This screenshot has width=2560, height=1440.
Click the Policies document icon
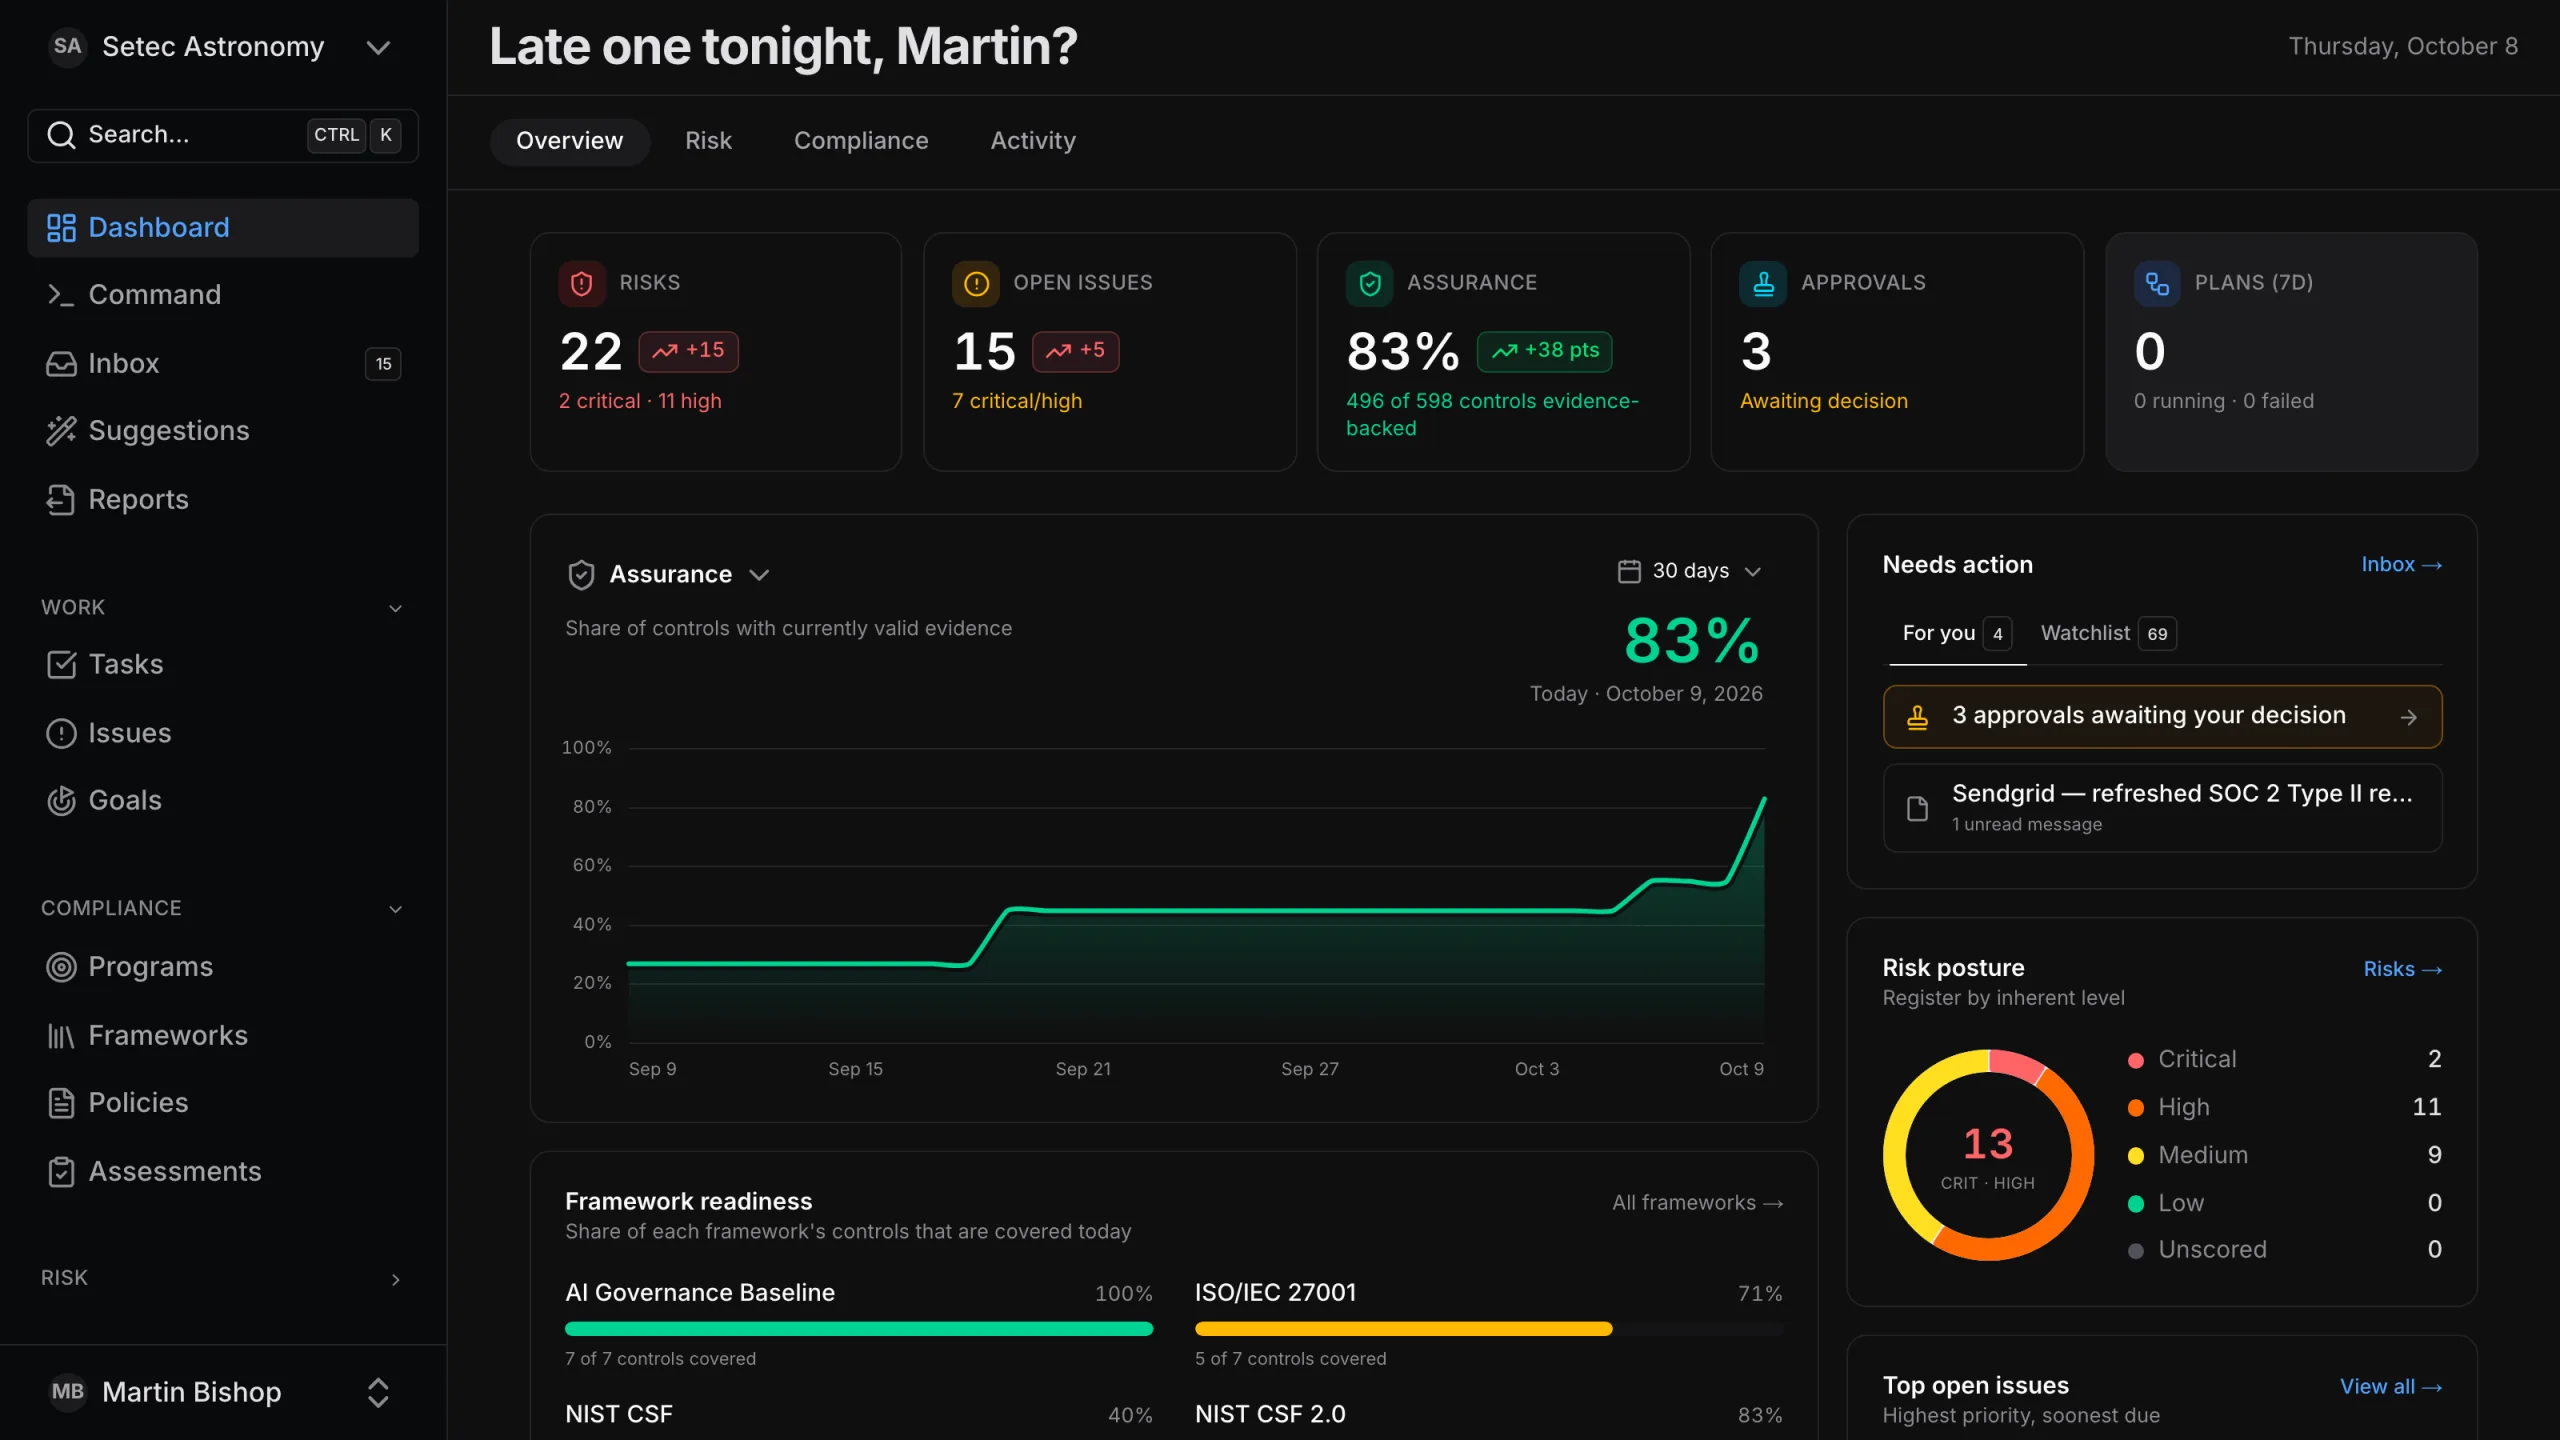(61, 1103)
